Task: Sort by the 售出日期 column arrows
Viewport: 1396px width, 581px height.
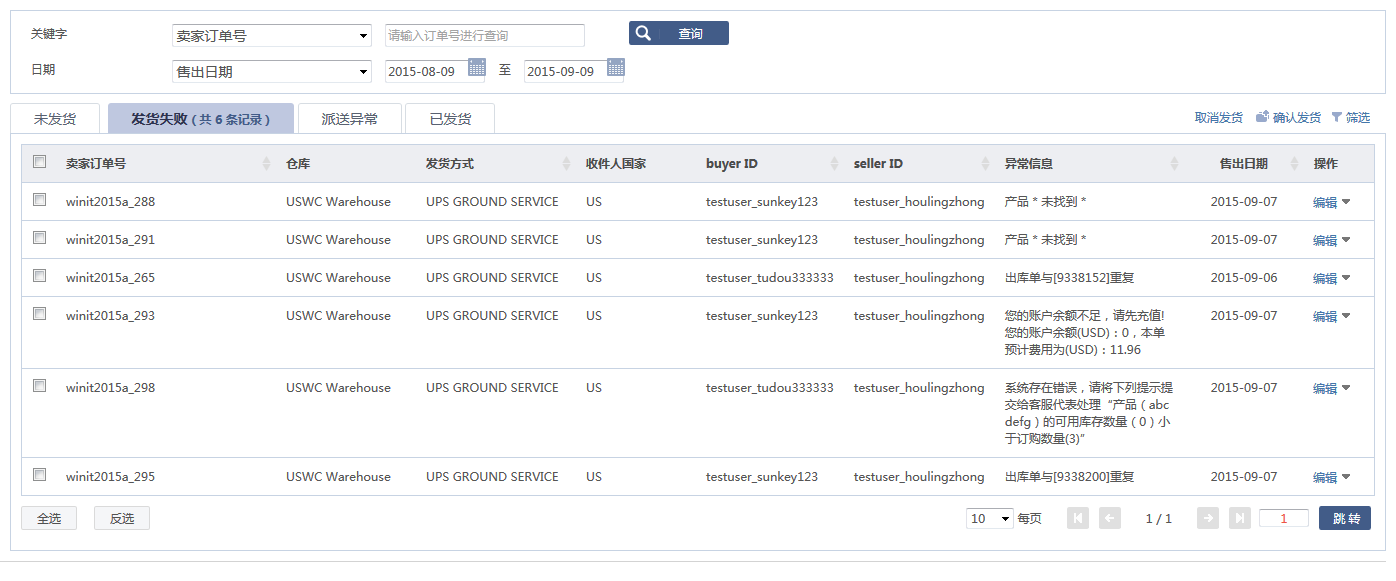Action: click(x=1294, y=164)
